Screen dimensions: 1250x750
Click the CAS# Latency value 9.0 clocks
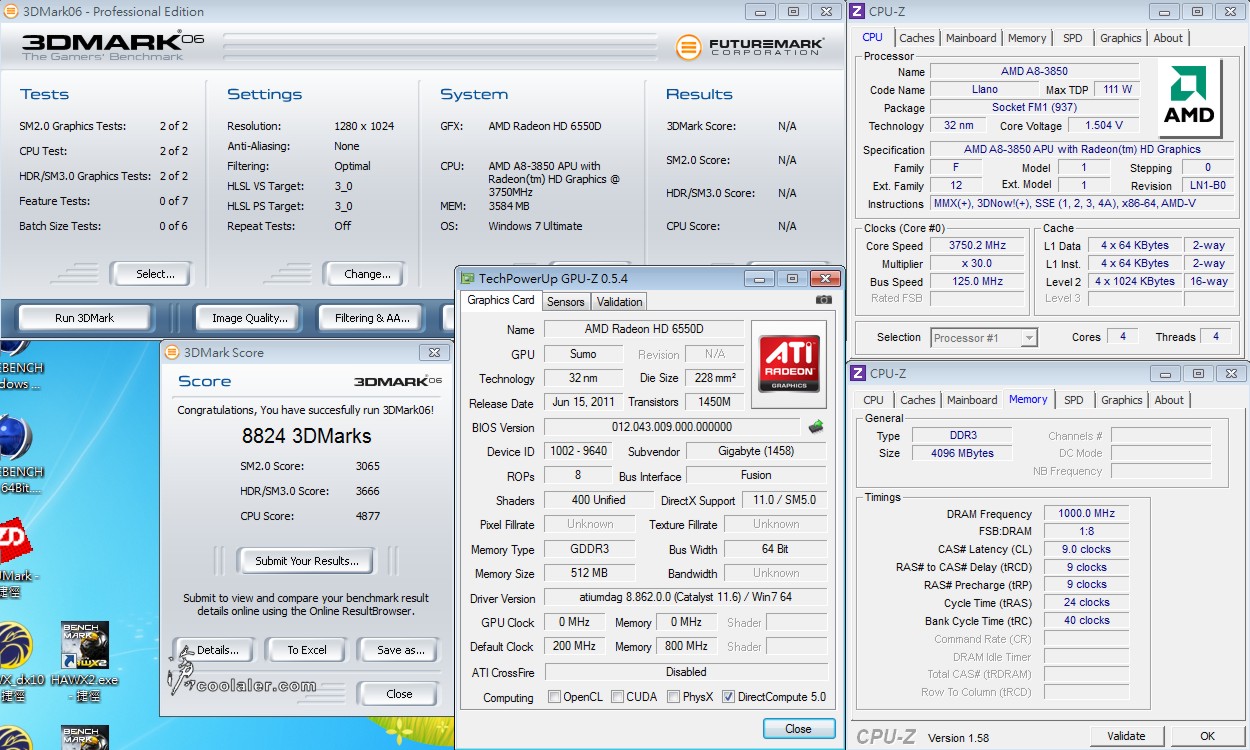1086,549
